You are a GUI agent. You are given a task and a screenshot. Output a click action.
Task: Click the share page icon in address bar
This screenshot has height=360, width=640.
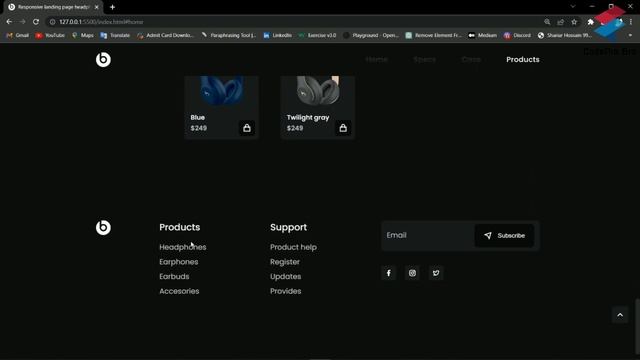tap(560, 22)
